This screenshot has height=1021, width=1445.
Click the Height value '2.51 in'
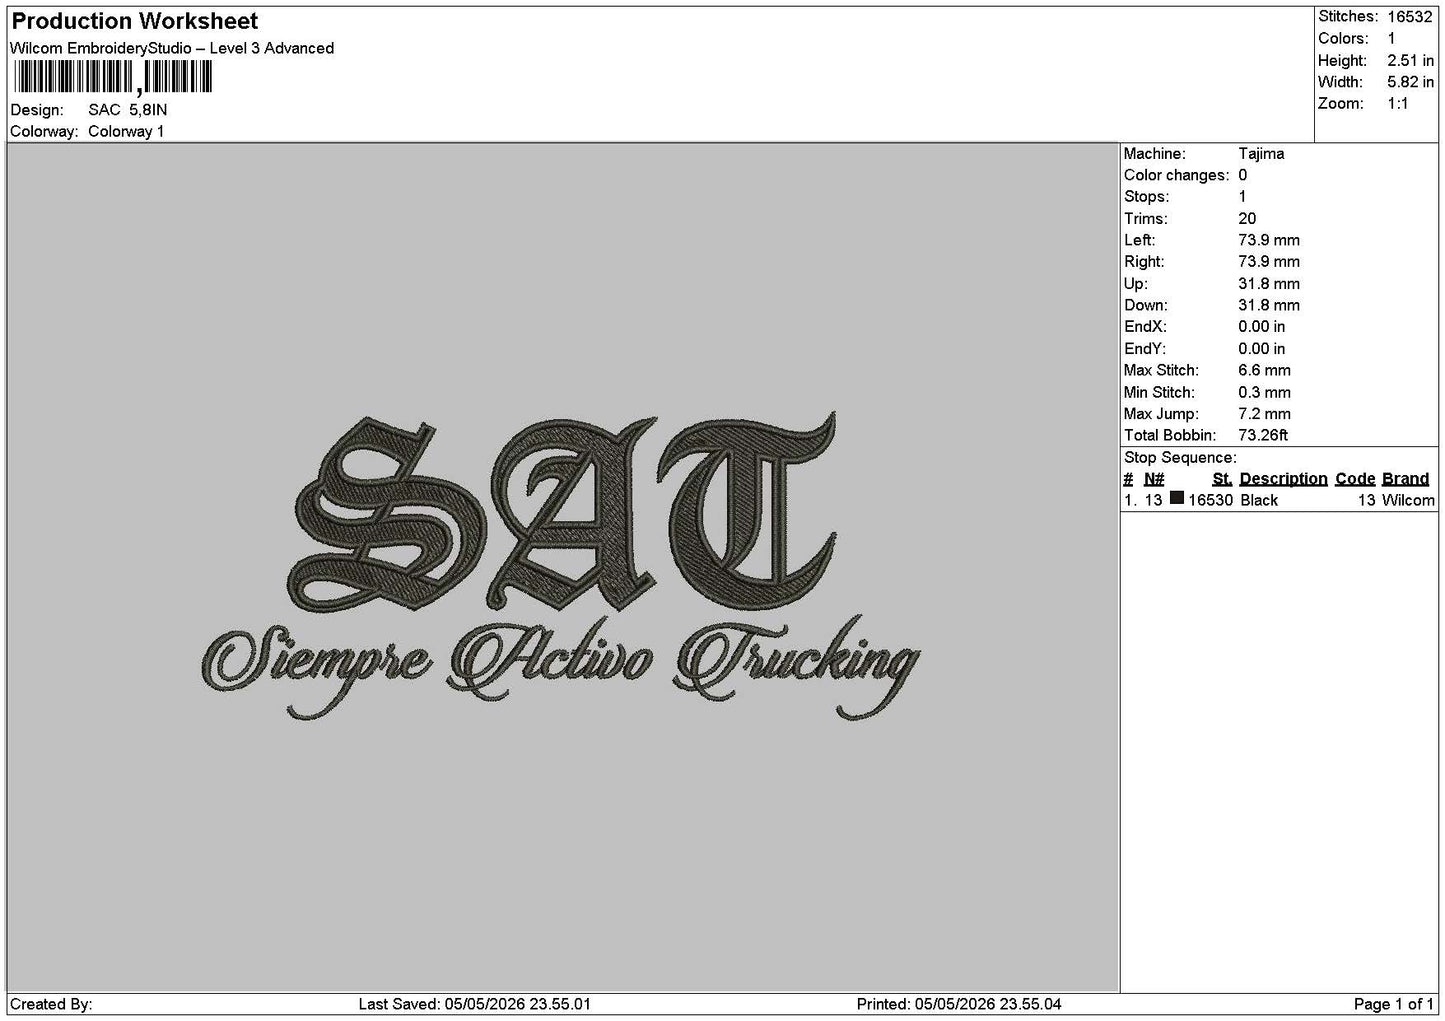tap(1410, 60)
